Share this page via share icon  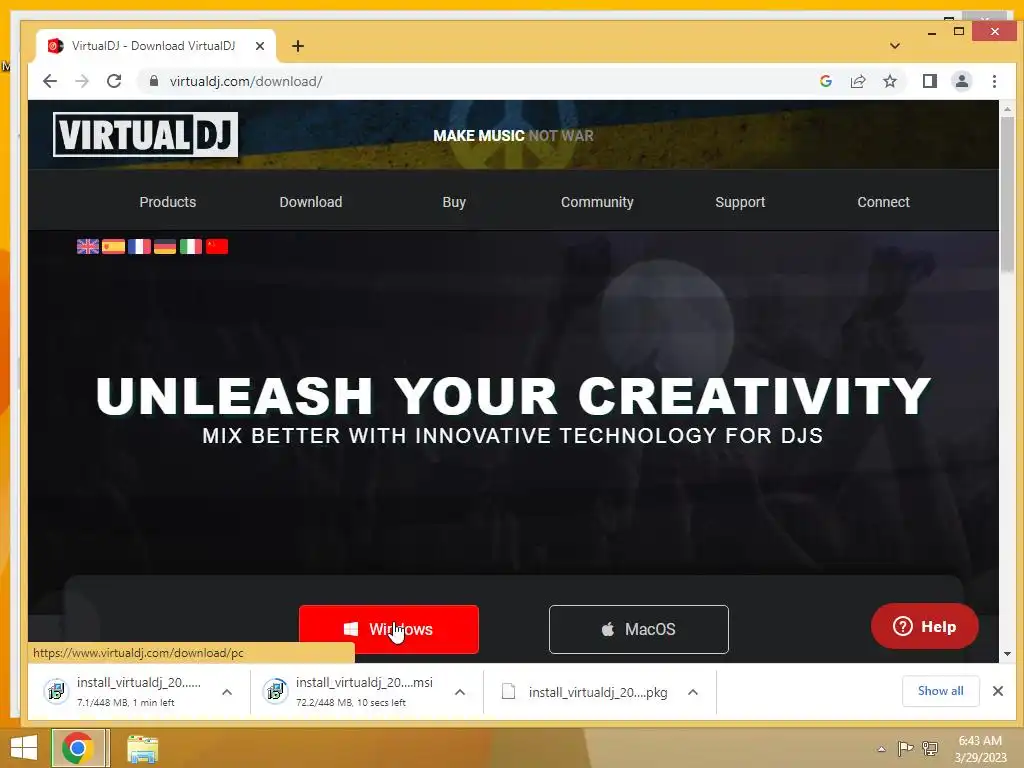pos(857,81)
